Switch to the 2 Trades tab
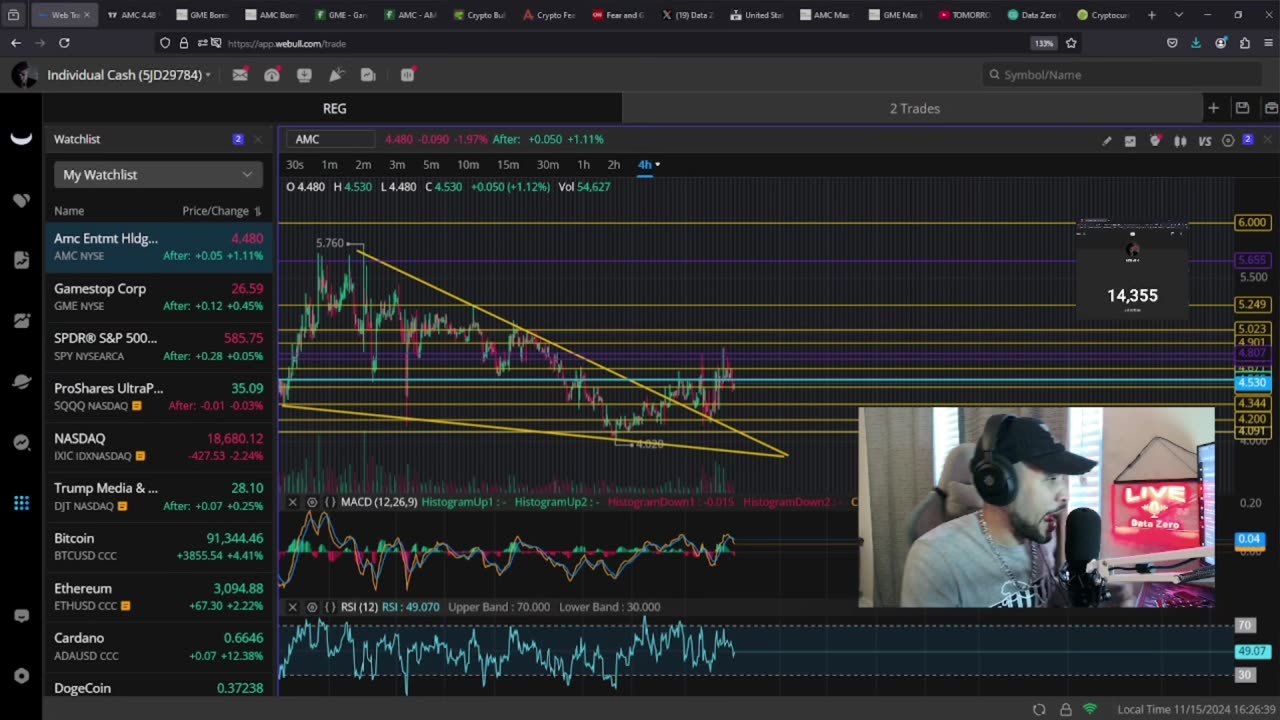Image resolution: width=1280 pixels, height=720 pixels. (x=914, y=108)
